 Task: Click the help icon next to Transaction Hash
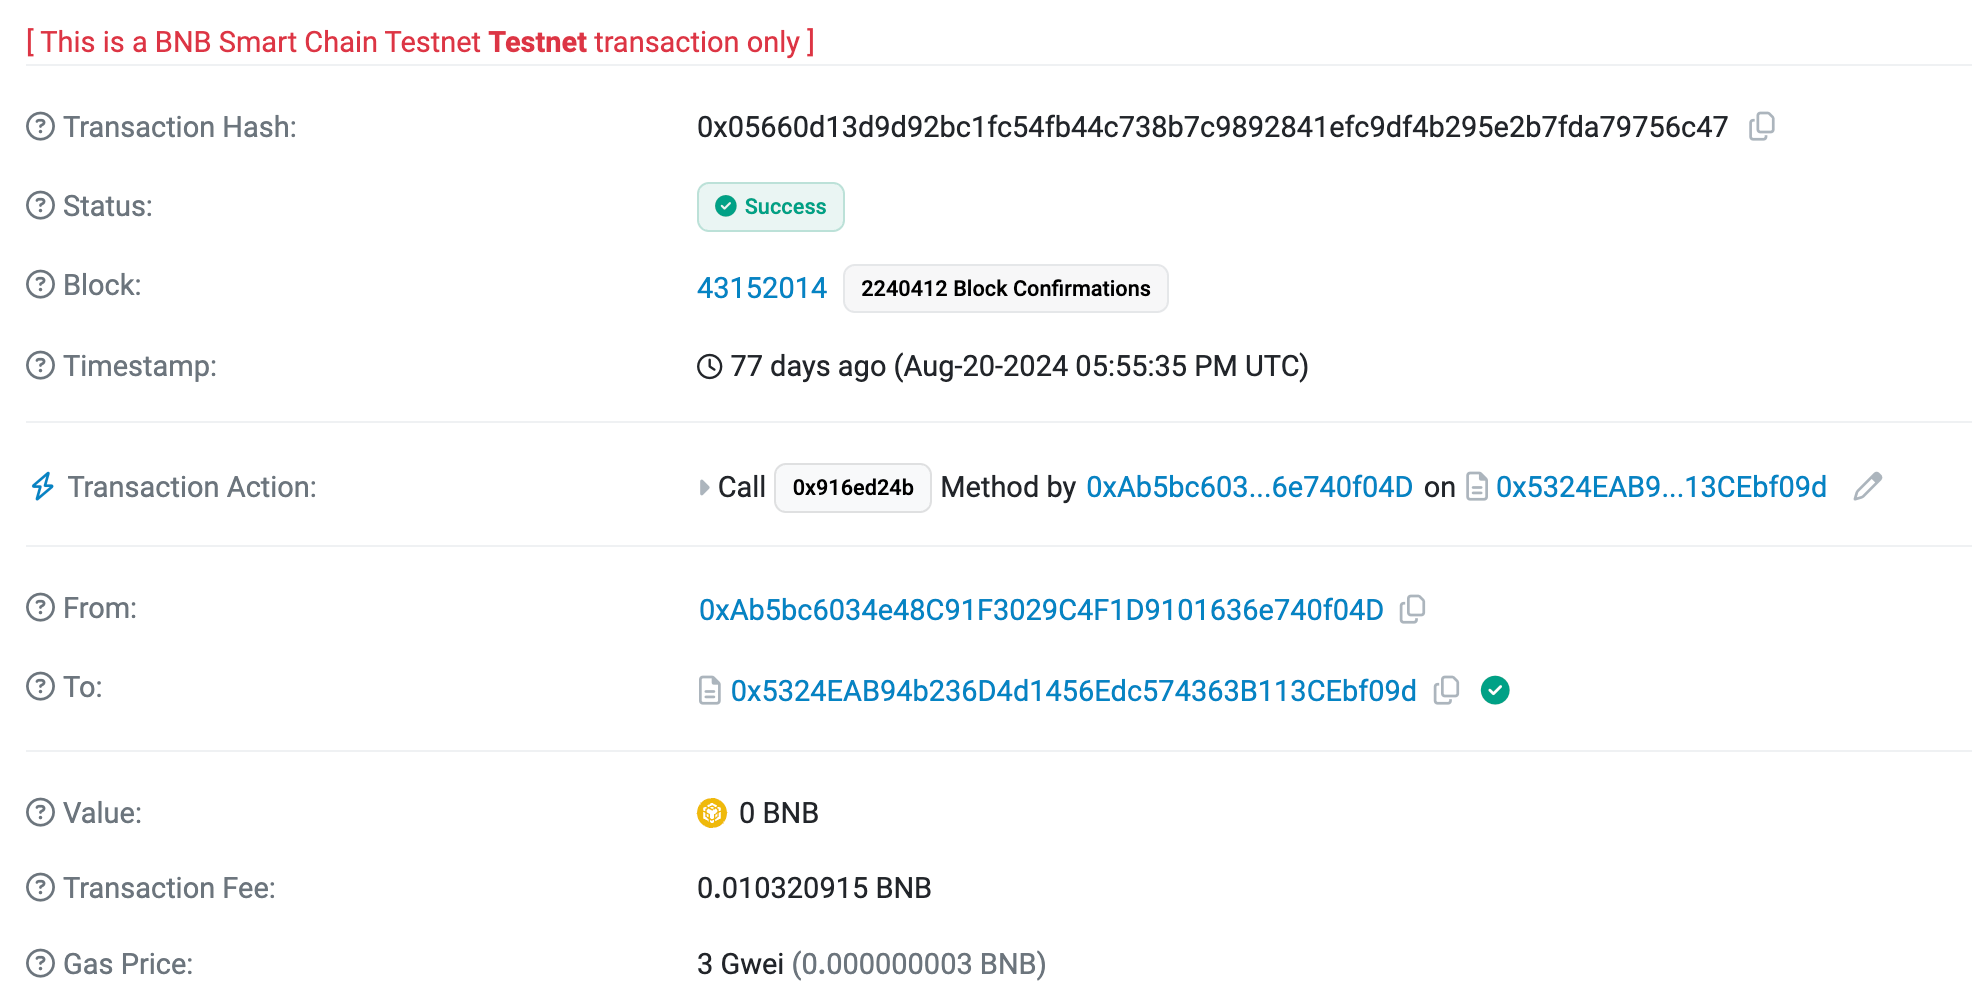coord(40,127)
